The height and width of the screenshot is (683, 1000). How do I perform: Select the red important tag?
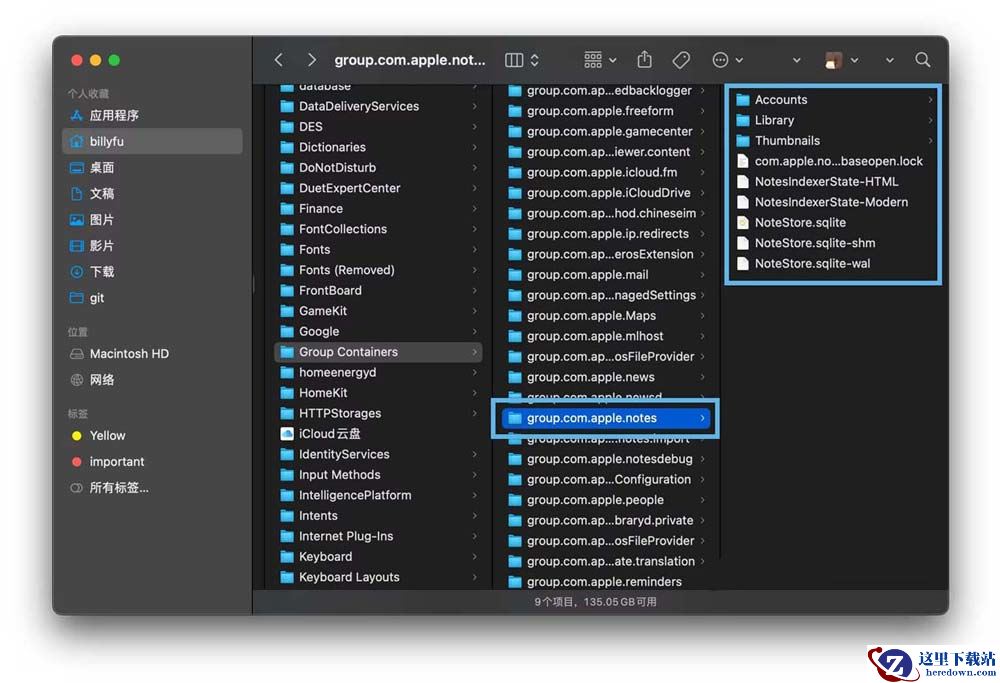(x=152, y=462)
